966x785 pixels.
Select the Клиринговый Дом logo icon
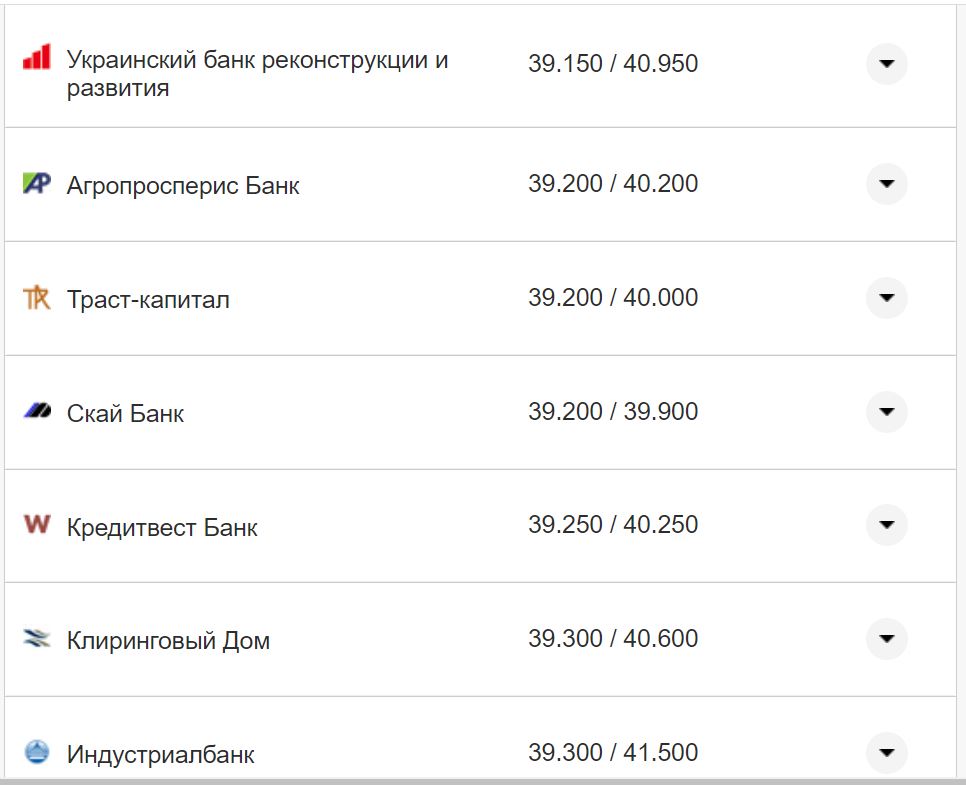35,638
